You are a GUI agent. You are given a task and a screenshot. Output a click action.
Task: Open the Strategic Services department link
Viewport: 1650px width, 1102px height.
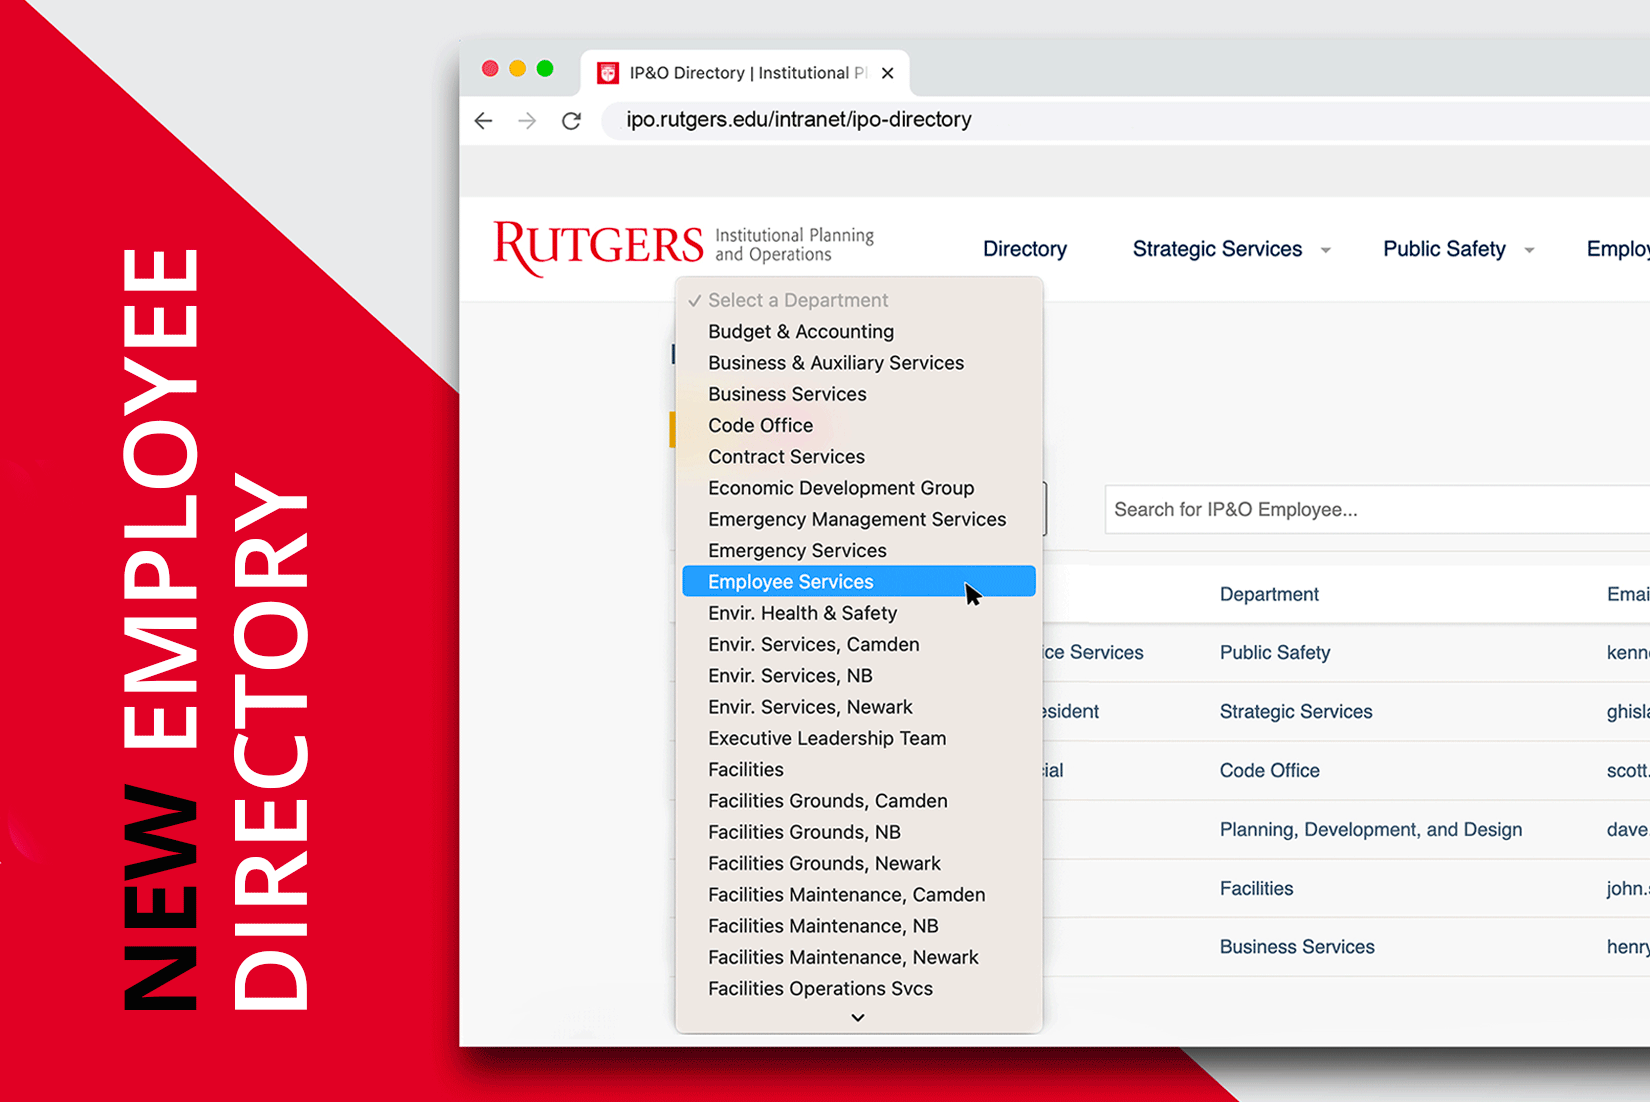point(1295,712)
